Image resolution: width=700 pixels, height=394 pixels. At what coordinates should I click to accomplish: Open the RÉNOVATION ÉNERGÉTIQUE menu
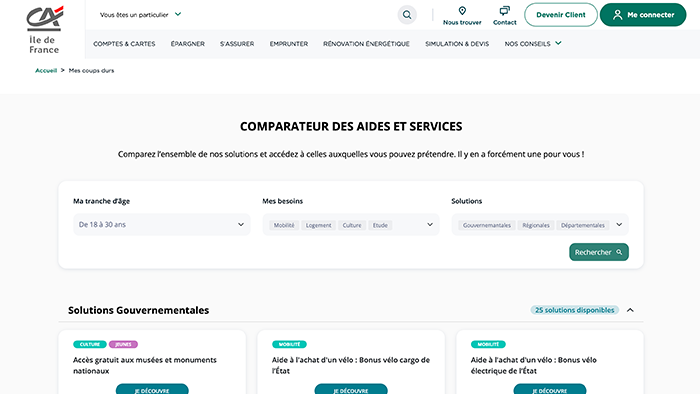pos(366,44)
